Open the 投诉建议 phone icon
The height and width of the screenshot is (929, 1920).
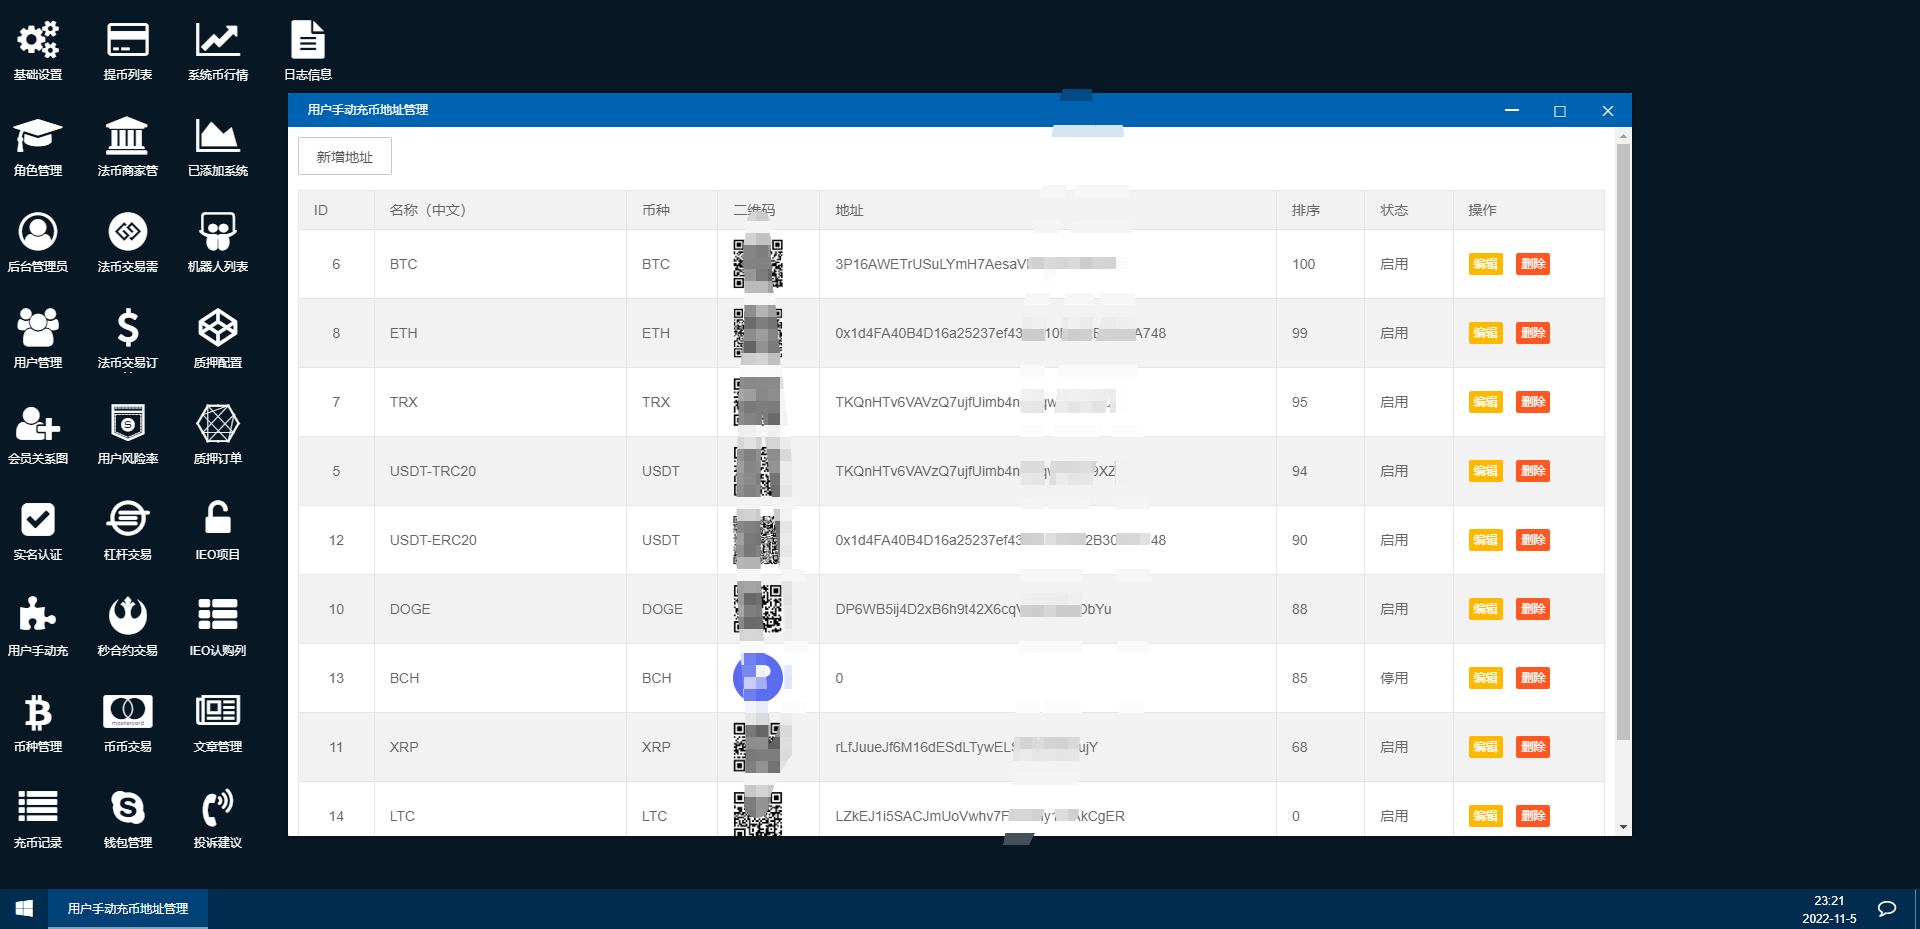click(218, 807)
